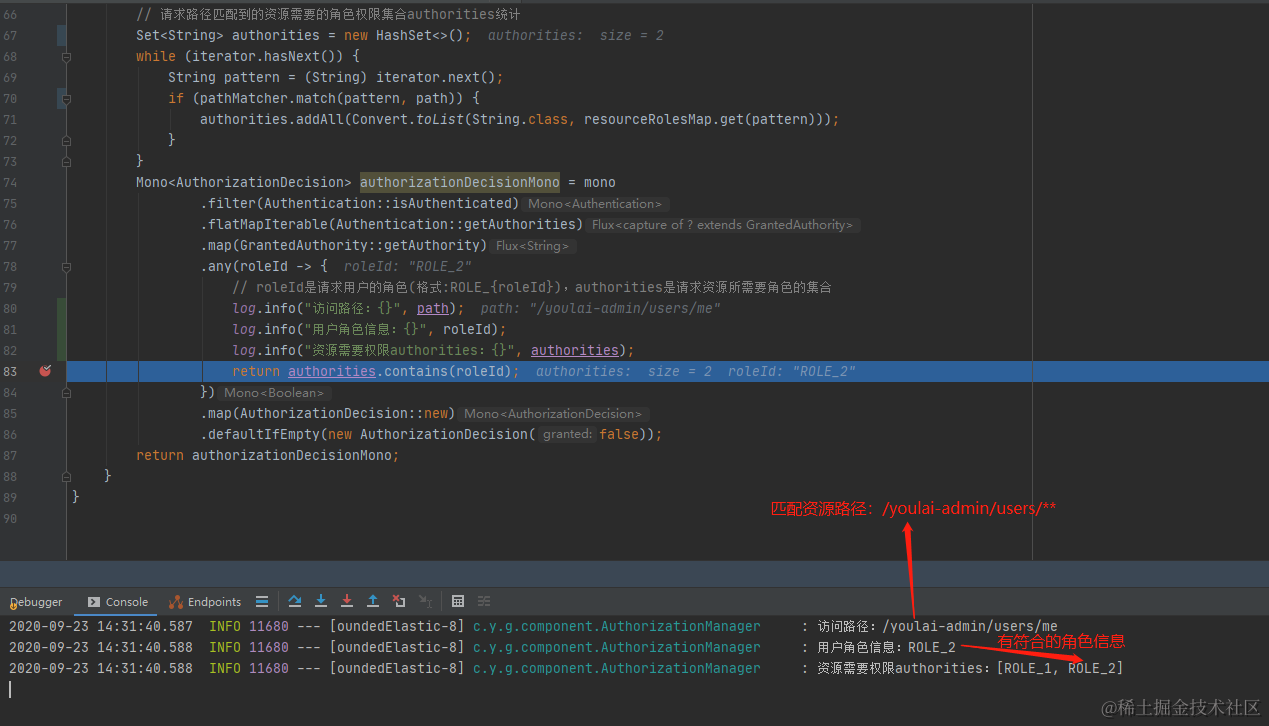Open the Endpoints tab
Image resolution: width=1269 pixels, height=726 pixels.
[x=205, y=602]
